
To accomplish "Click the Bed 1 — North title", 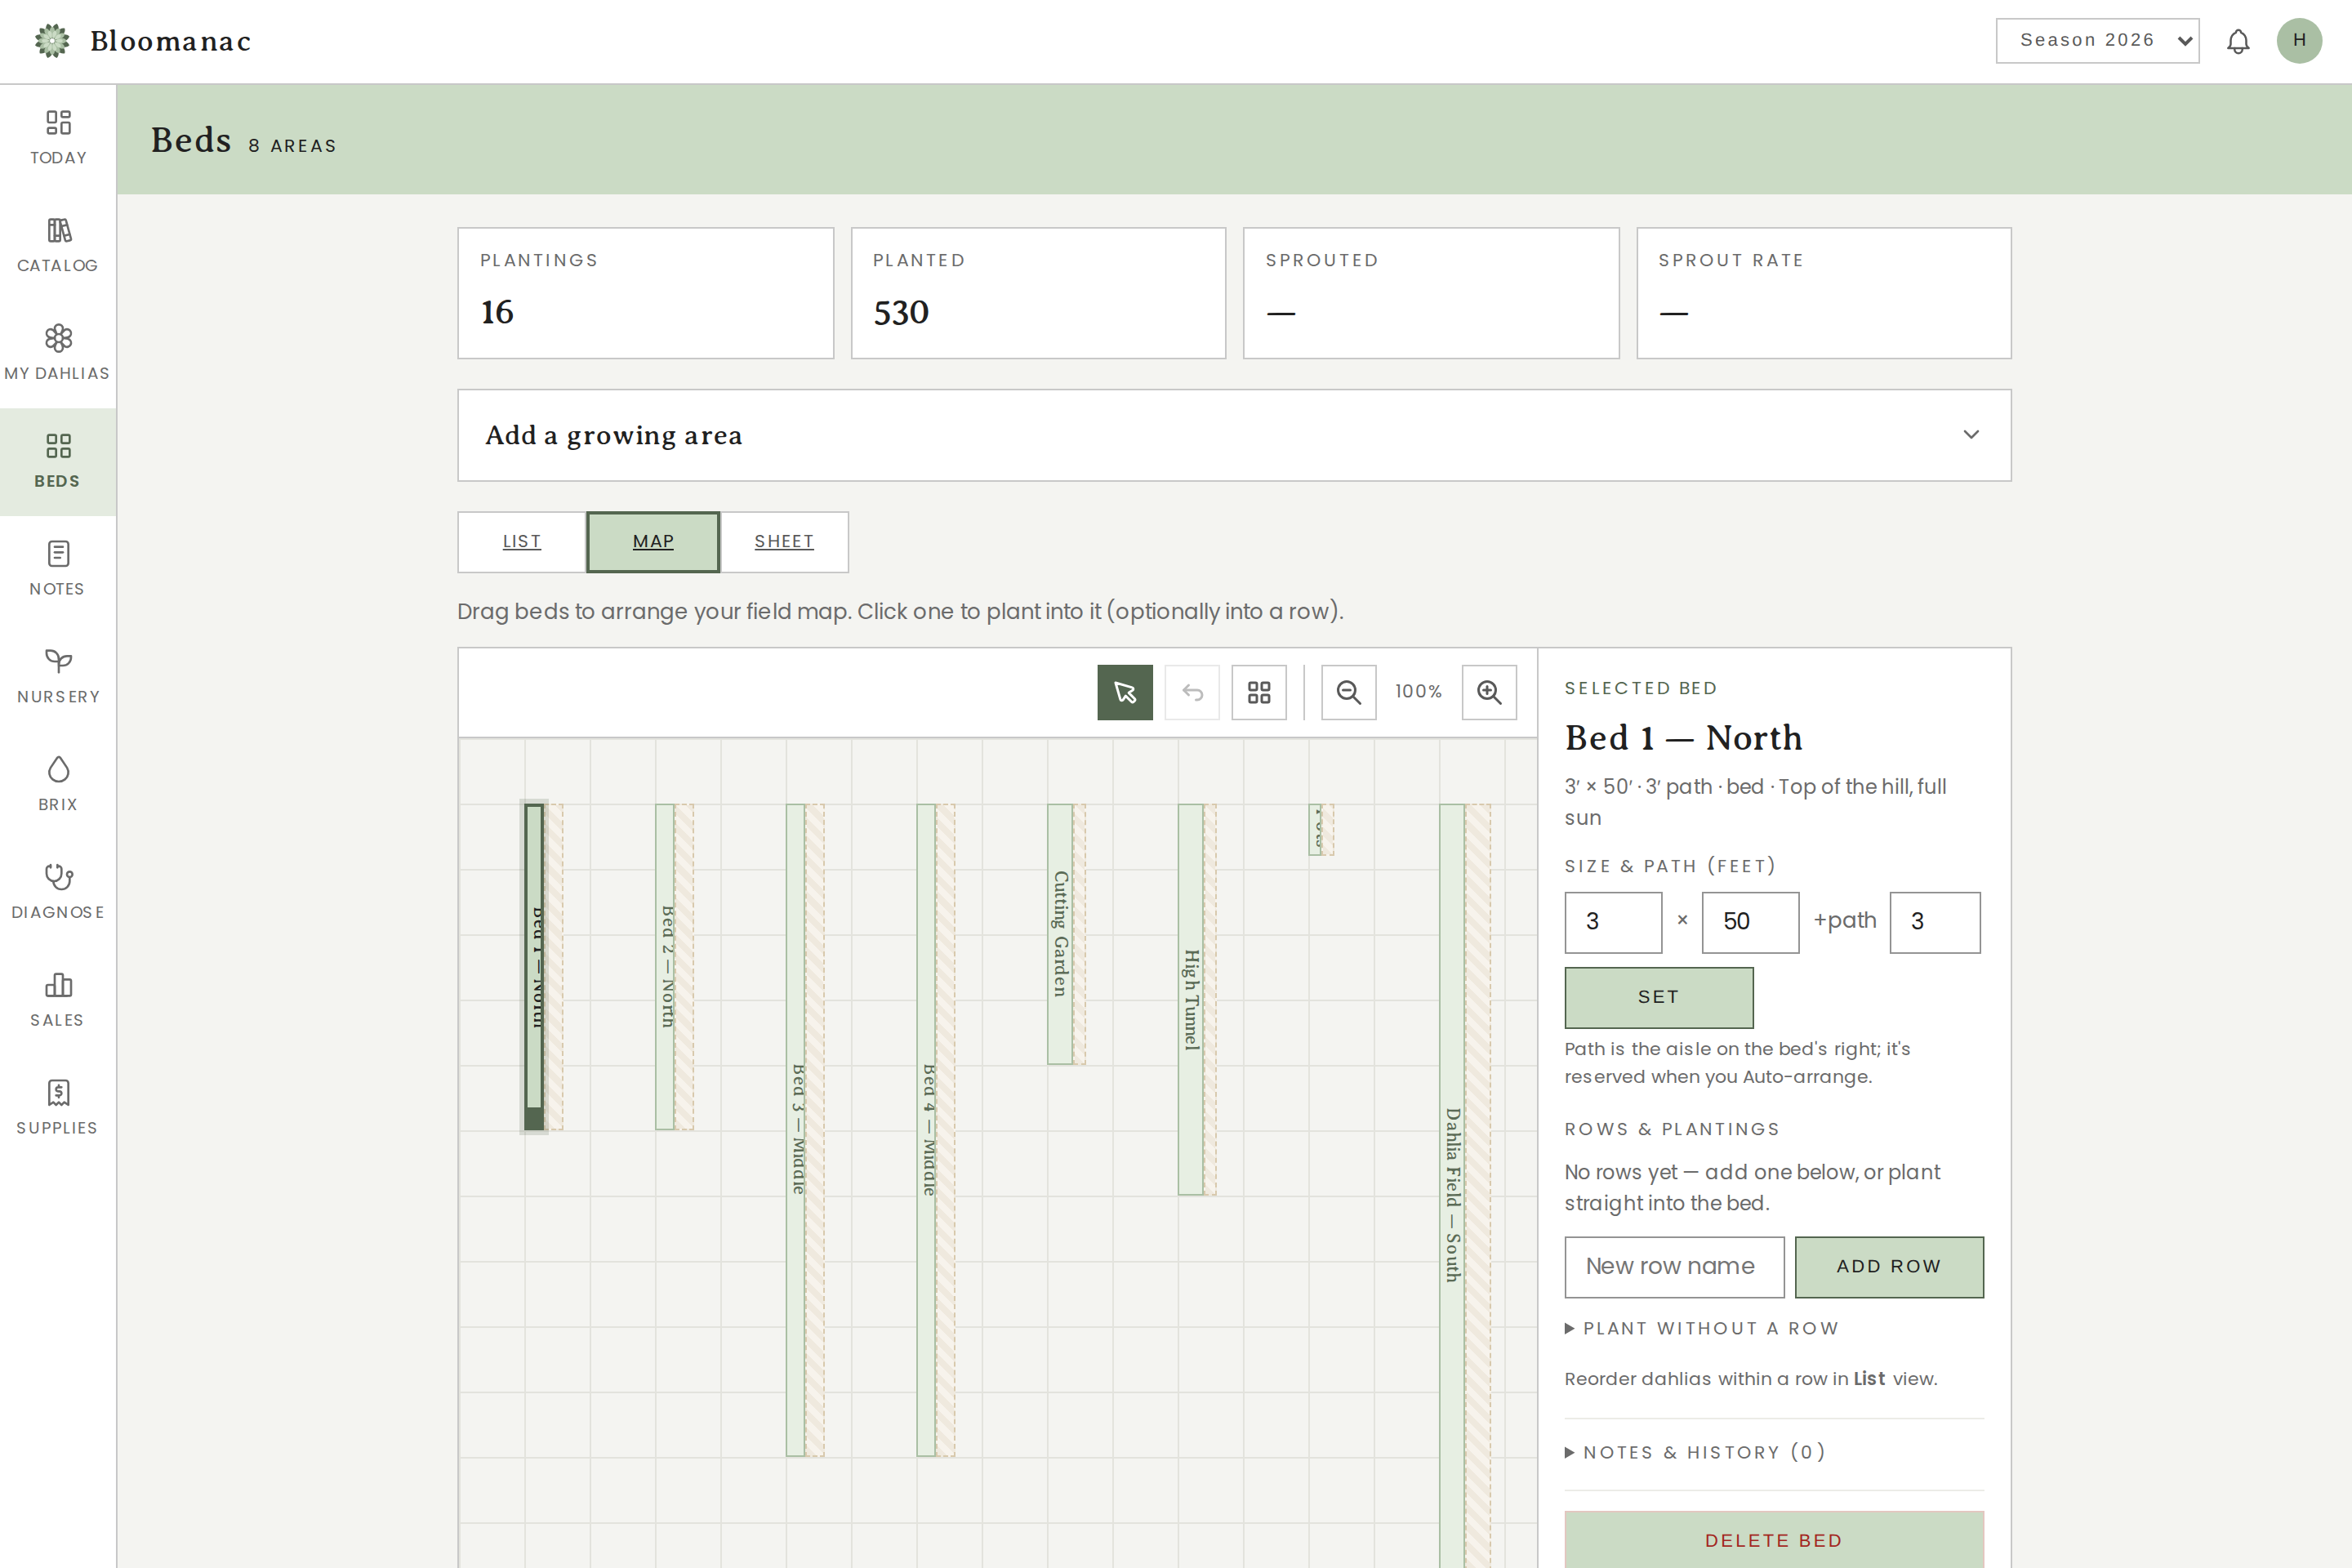I will (1684, 738).
